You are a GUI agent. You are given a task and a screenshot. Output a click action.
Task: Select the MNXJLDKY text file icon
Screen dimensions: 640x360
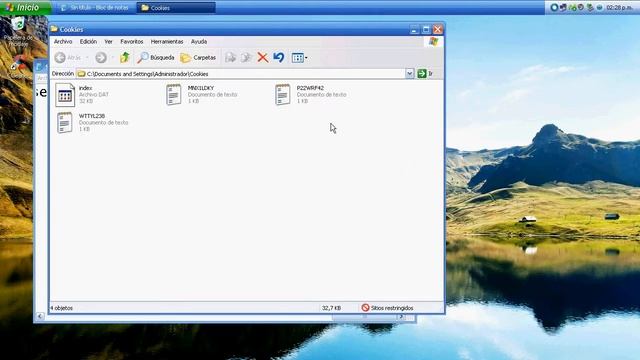point(174,95)
